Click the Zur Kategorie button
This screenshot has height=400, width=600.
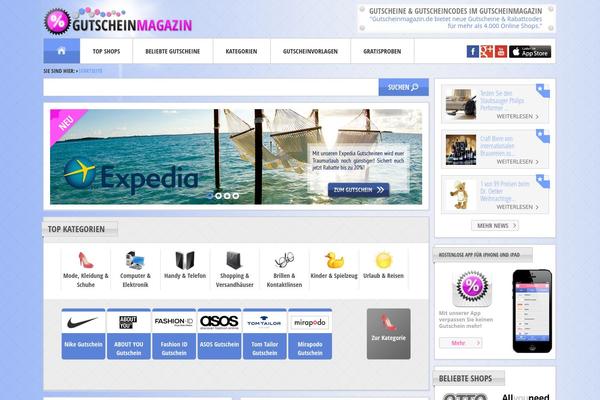point(388,334)
